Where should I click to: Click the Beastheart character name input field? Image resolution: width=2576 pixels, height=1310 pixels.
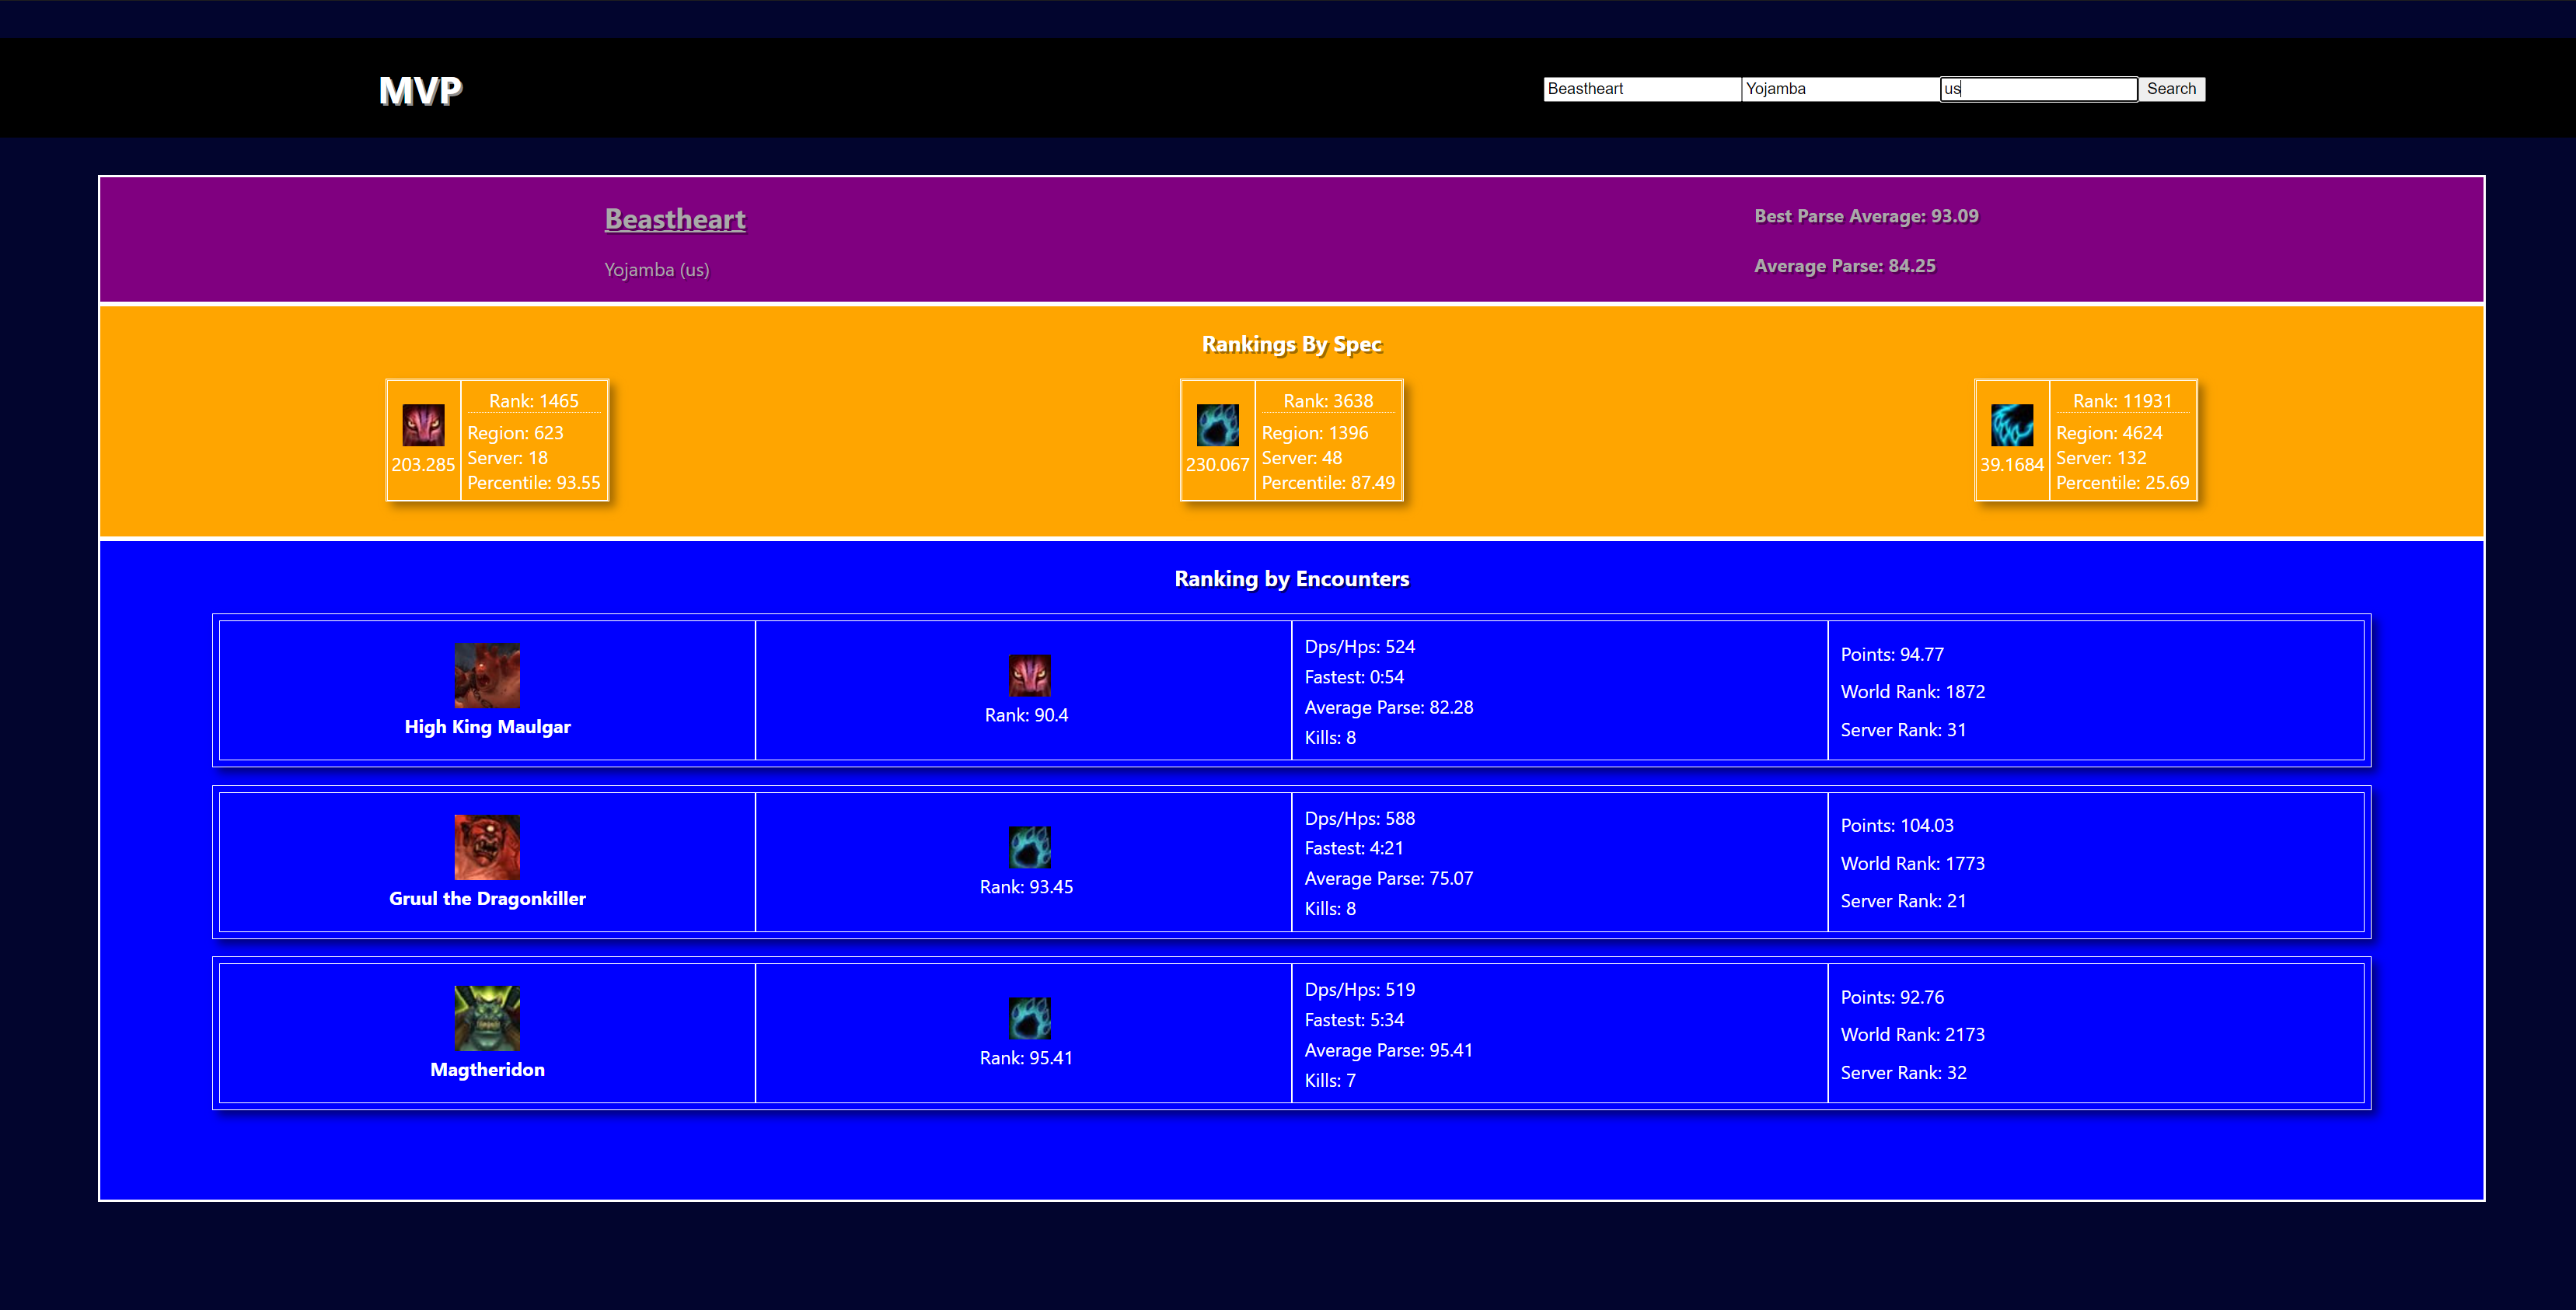coord(1640,89)
